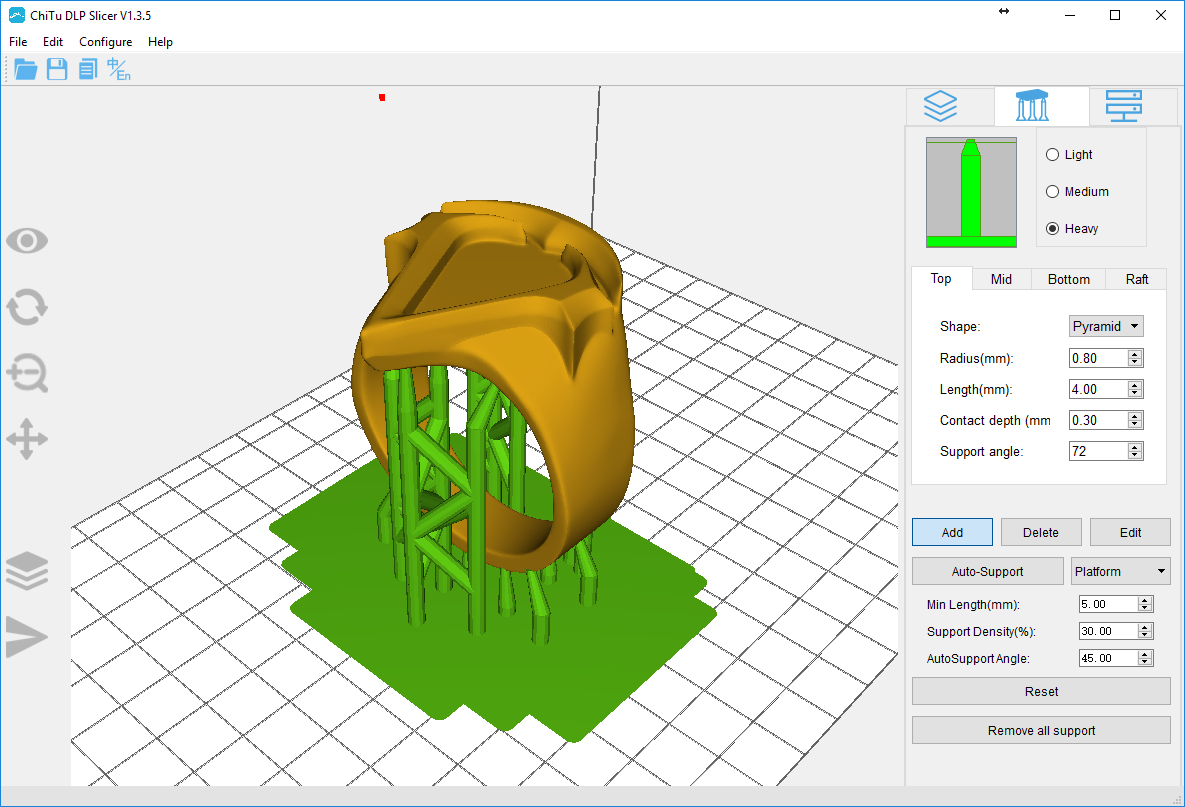Decrease Support angle with down arrow
The height and width of the screenshot is (807, 1185).
pyautogui.click(x=1134, y=456)
